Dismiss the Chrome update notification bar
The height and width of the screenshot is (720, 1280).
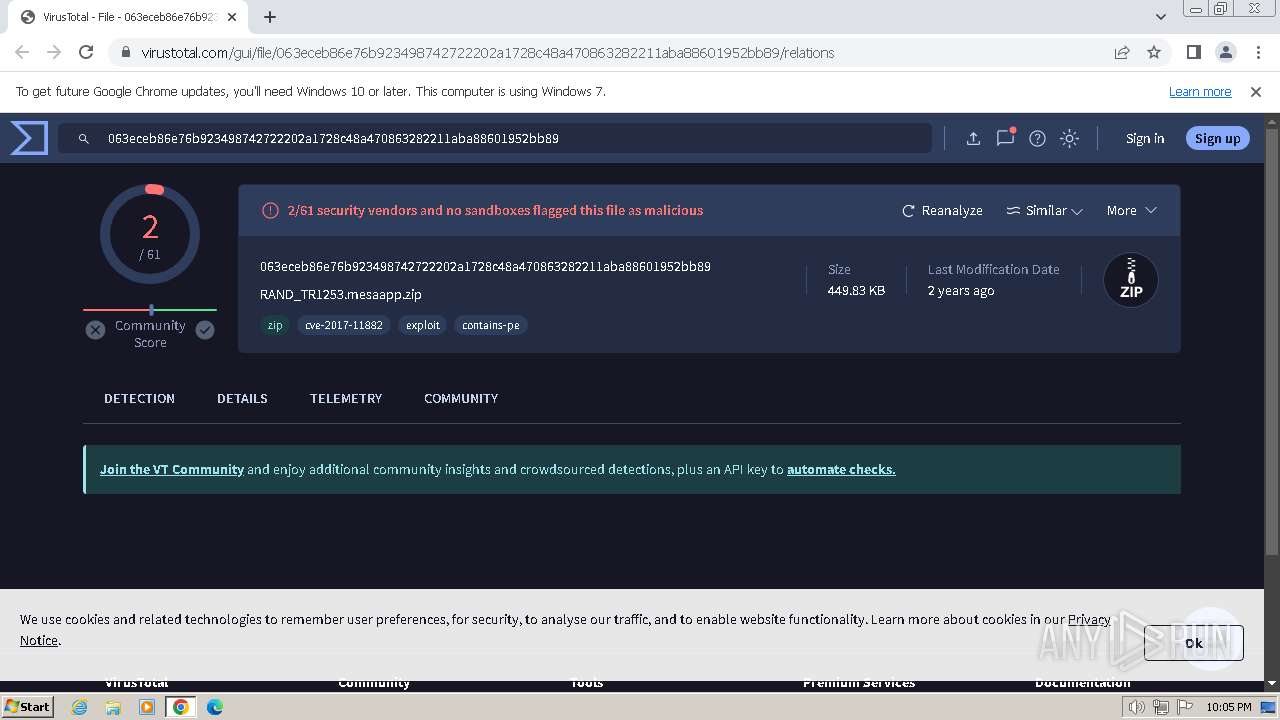coord(1256,91)
